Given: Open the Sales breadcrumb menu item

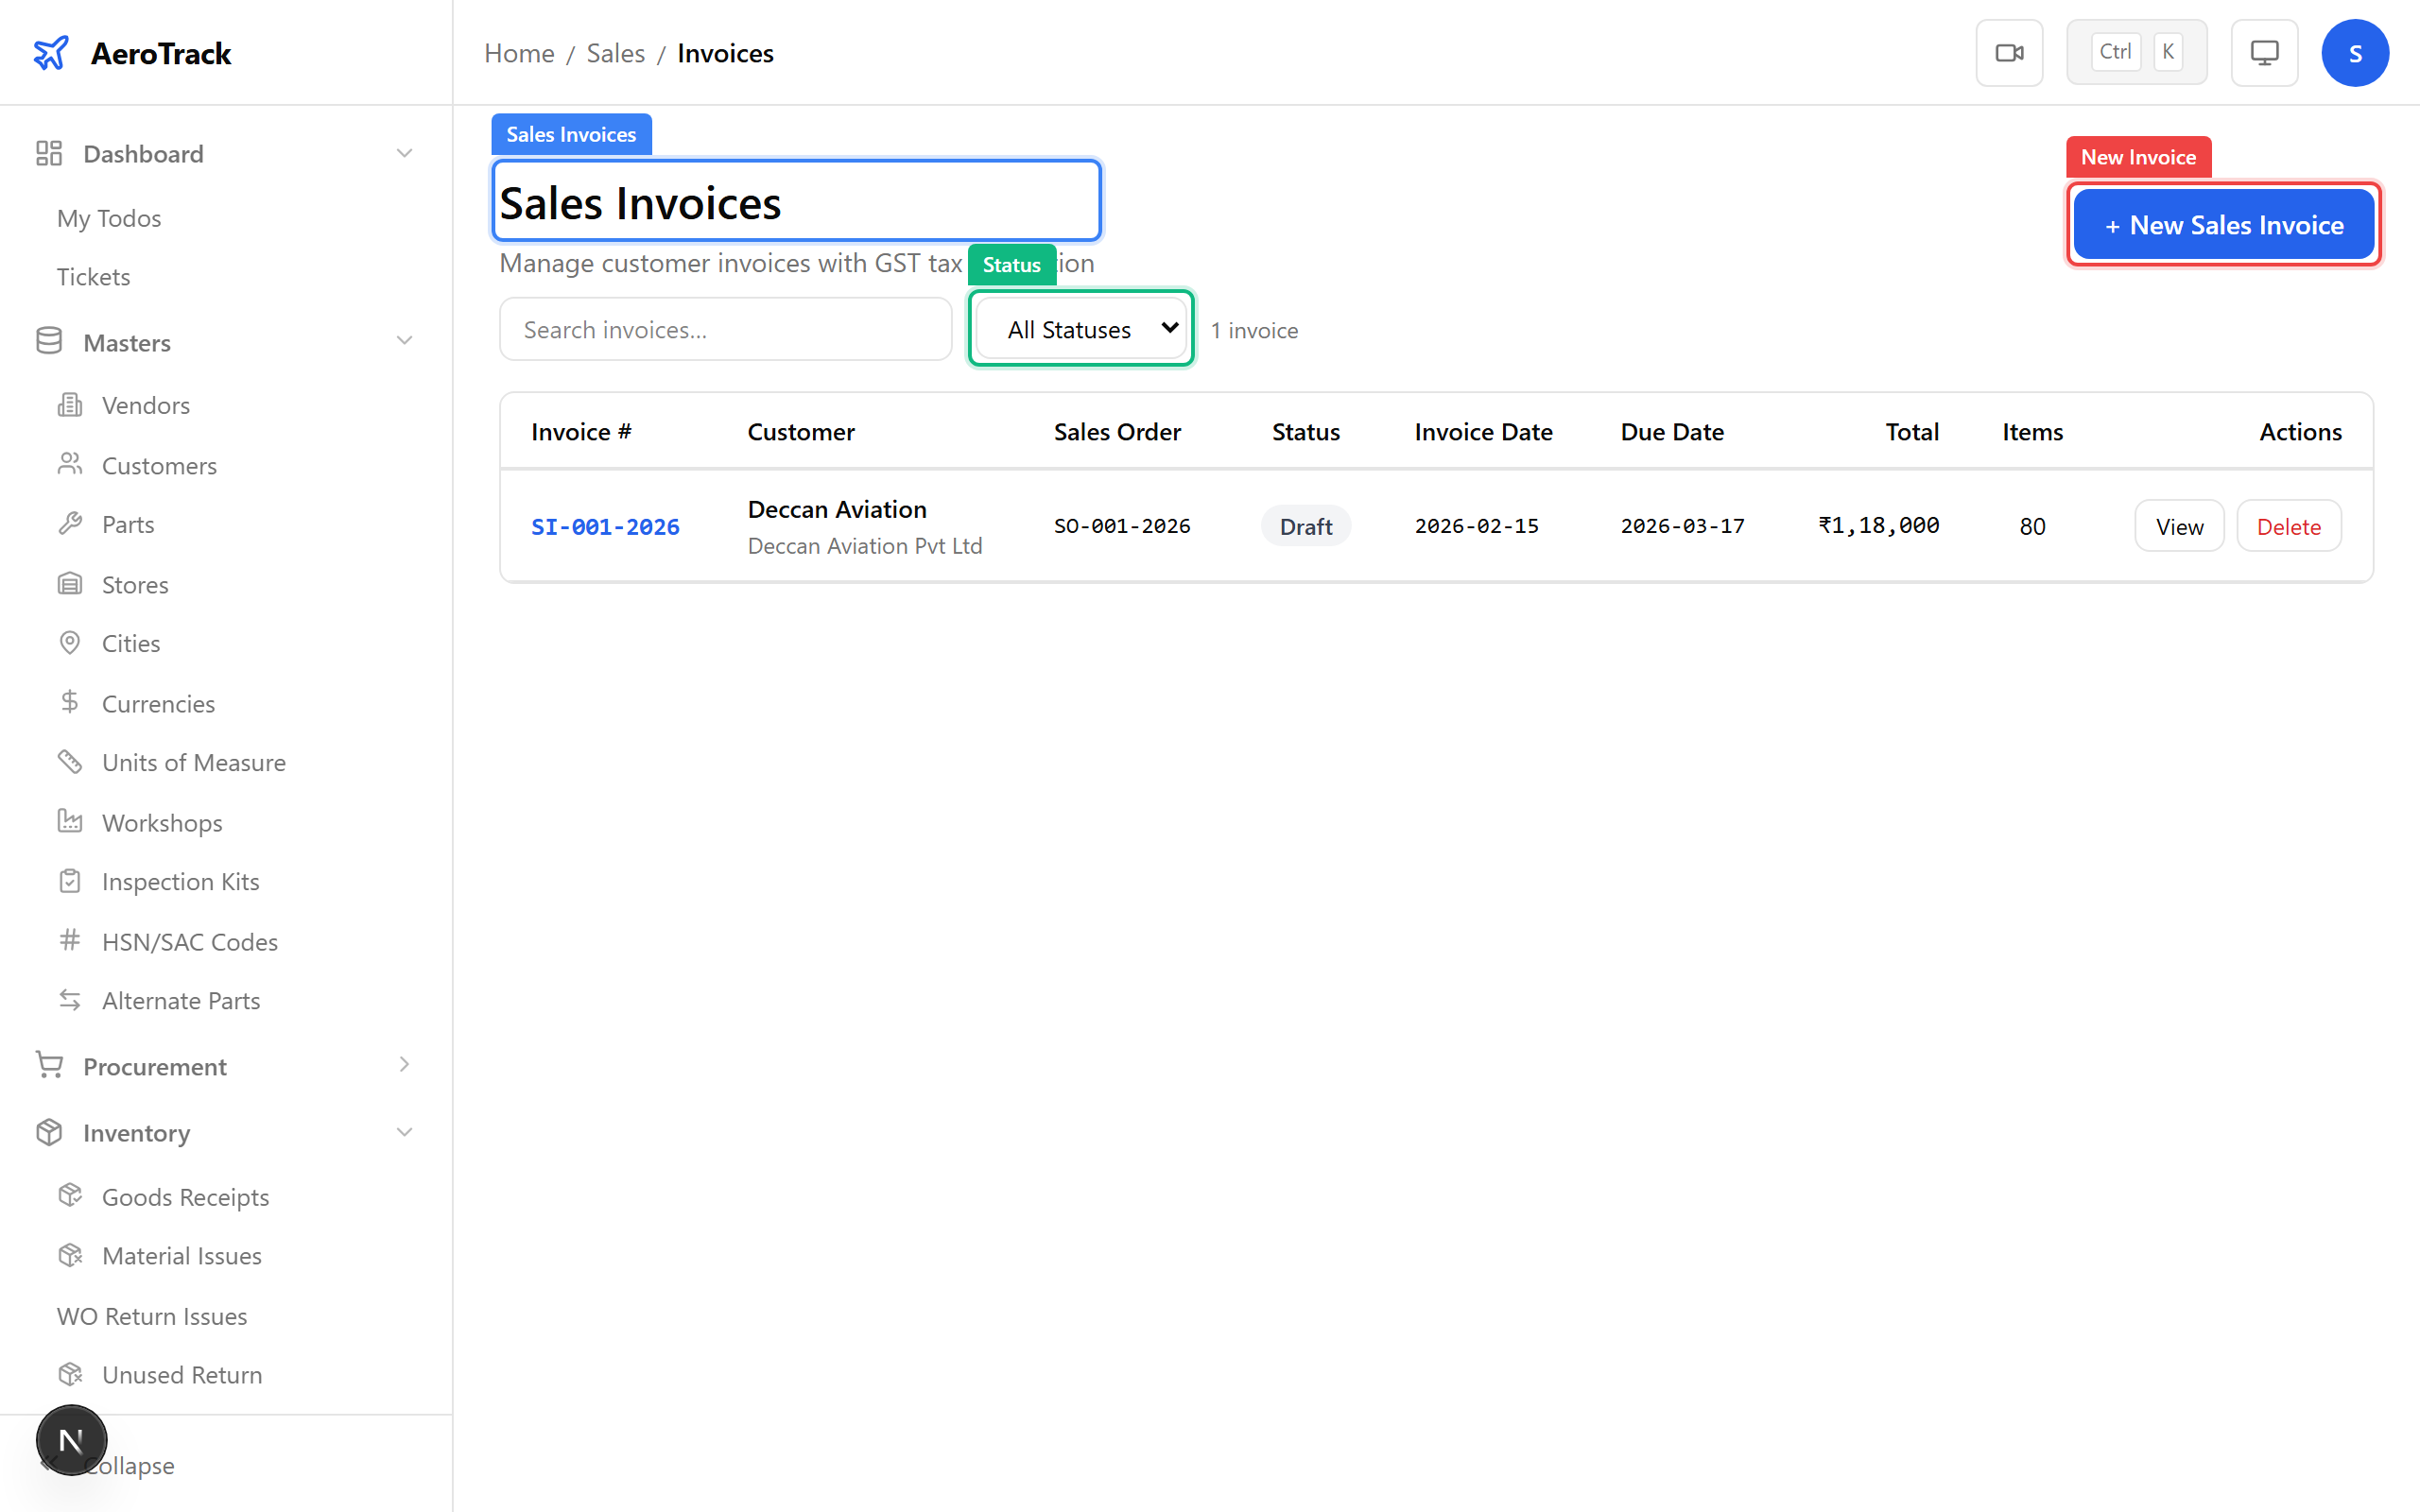Looking at the screenshot, I should 615,52.
